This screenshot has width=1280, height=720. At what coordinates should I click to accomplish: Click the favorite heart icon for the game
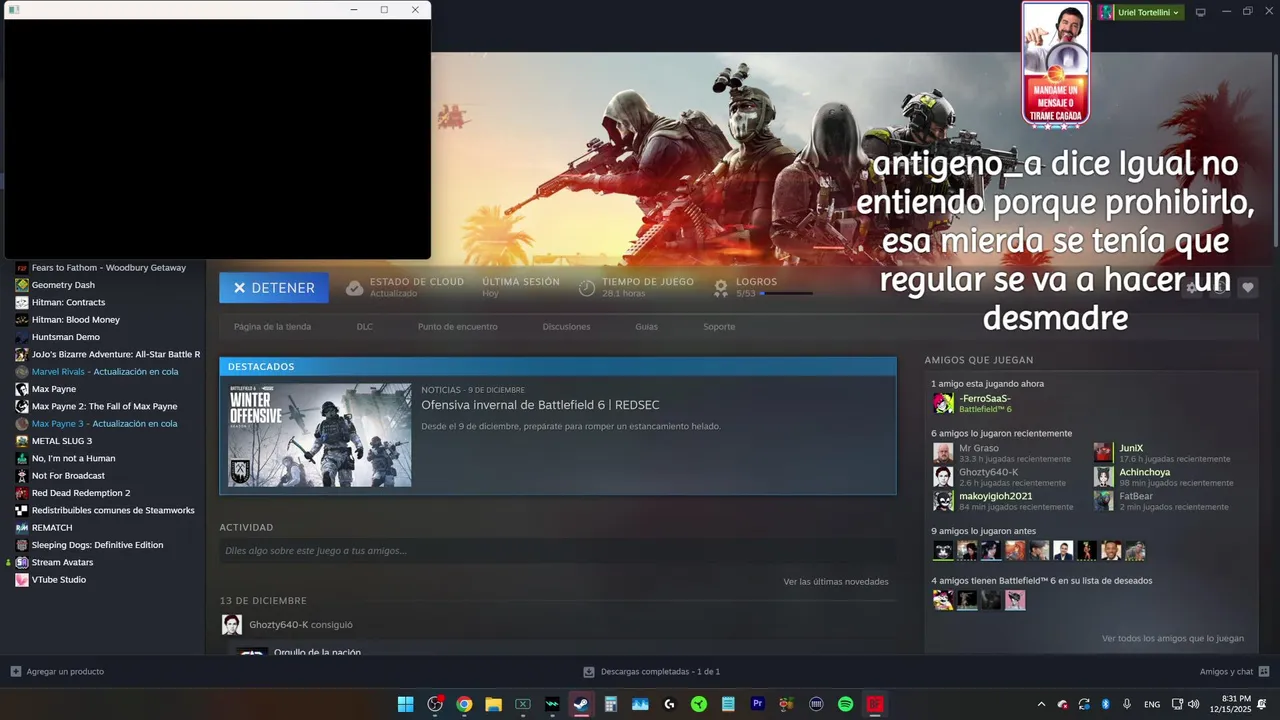1247,288
